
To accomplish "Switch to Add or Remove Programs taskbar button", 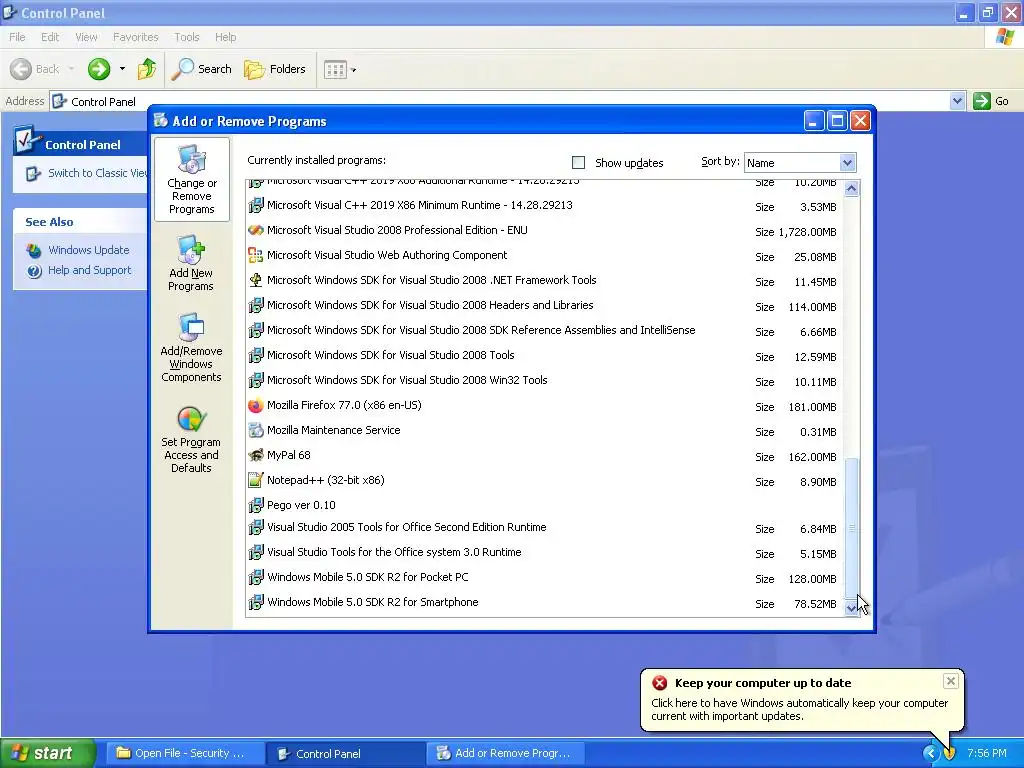I will [x=505, y=753].
